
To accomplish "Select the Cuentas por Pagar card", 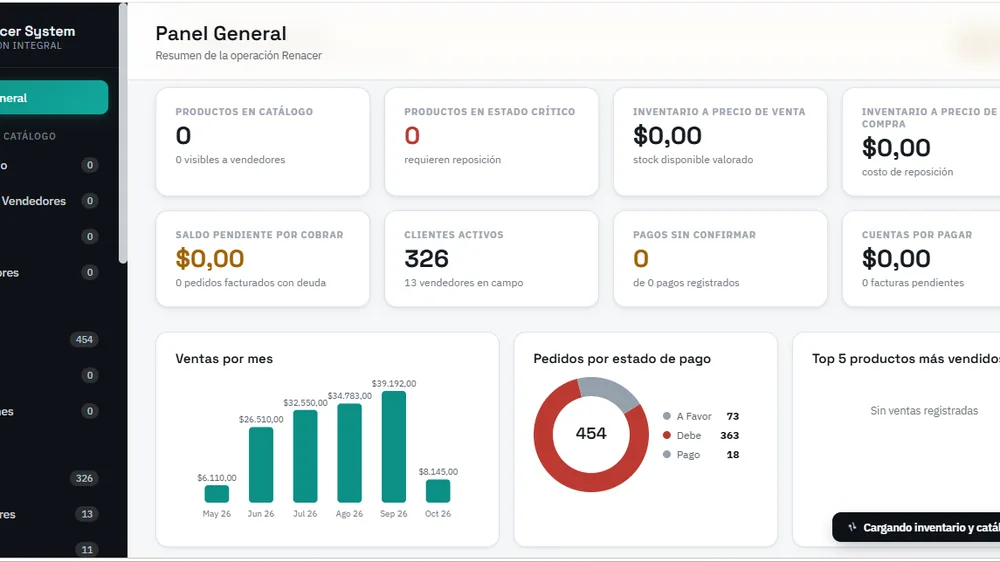I will tap(921, 259).
